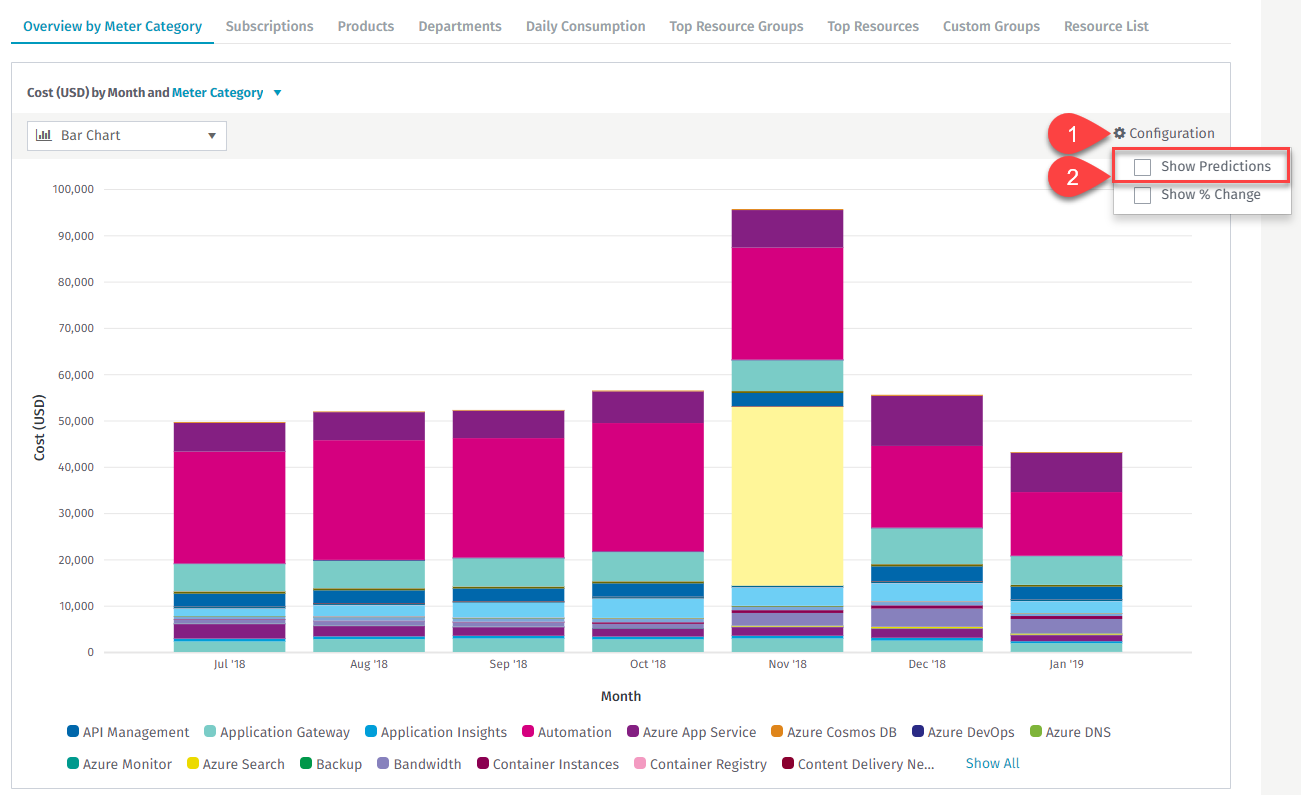1301x795 pixels.
Task: Click the Show All legend link
Action: (992, 763)
